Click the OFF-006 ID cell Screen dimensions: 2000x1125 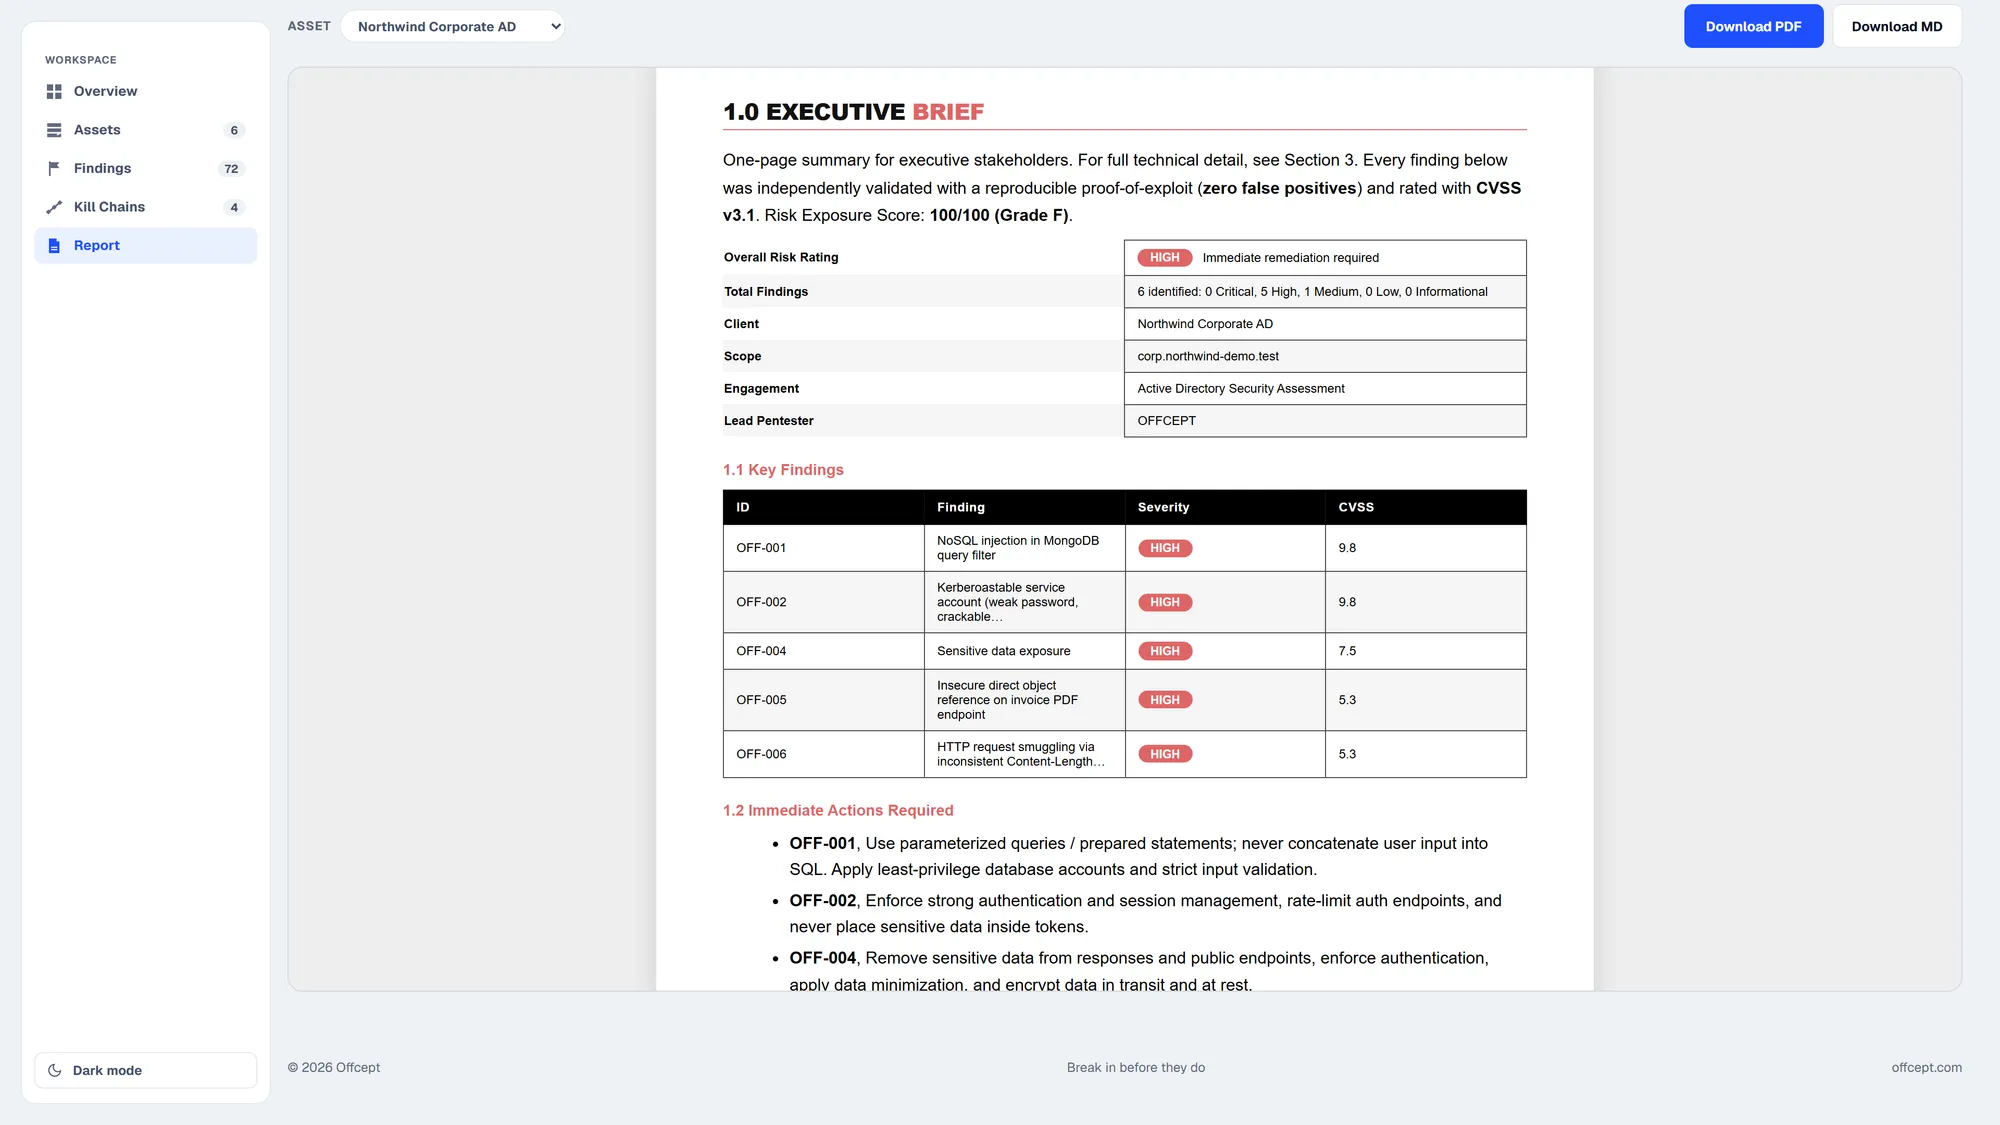[x=823, y=754]
